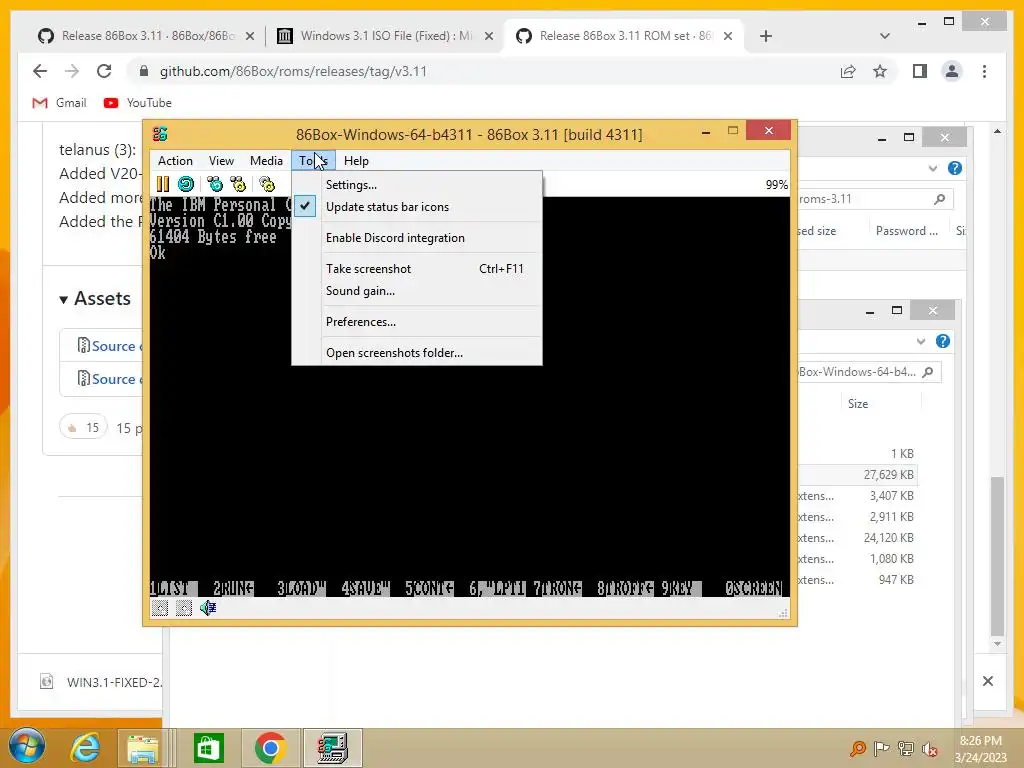Expand ribbon chevron in roms-3.11 window
This screenshot has height=768, width=1024.
pyautogui.click(x=933, y=168)
